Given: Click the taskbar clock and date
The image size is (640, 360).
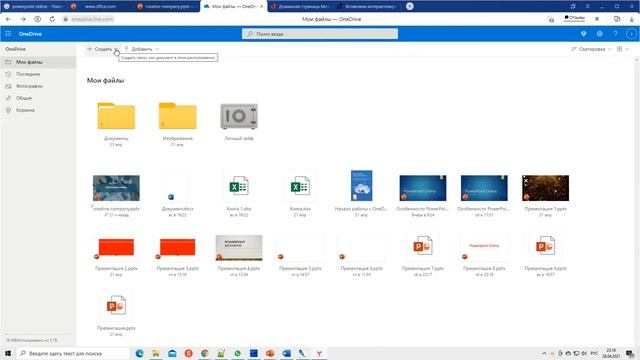Looking at the screenshot, I should (611, 353).
